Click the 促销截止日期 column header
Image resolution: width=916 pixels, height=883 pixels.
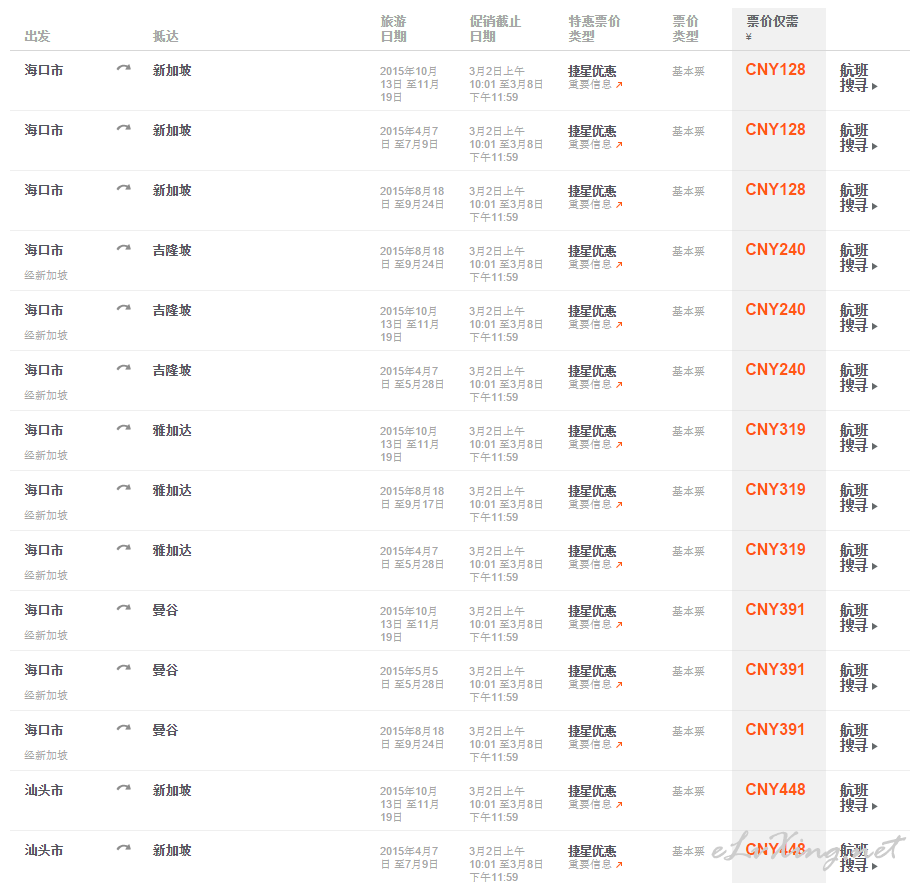click(495, 29)
